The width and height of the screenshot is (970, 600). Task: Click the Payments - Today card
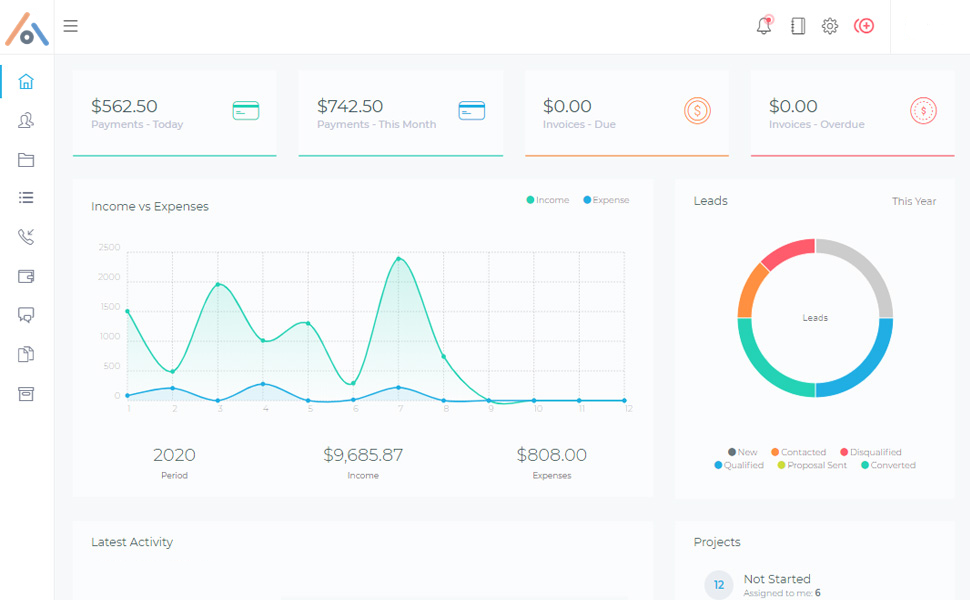(x=174, y=113)
